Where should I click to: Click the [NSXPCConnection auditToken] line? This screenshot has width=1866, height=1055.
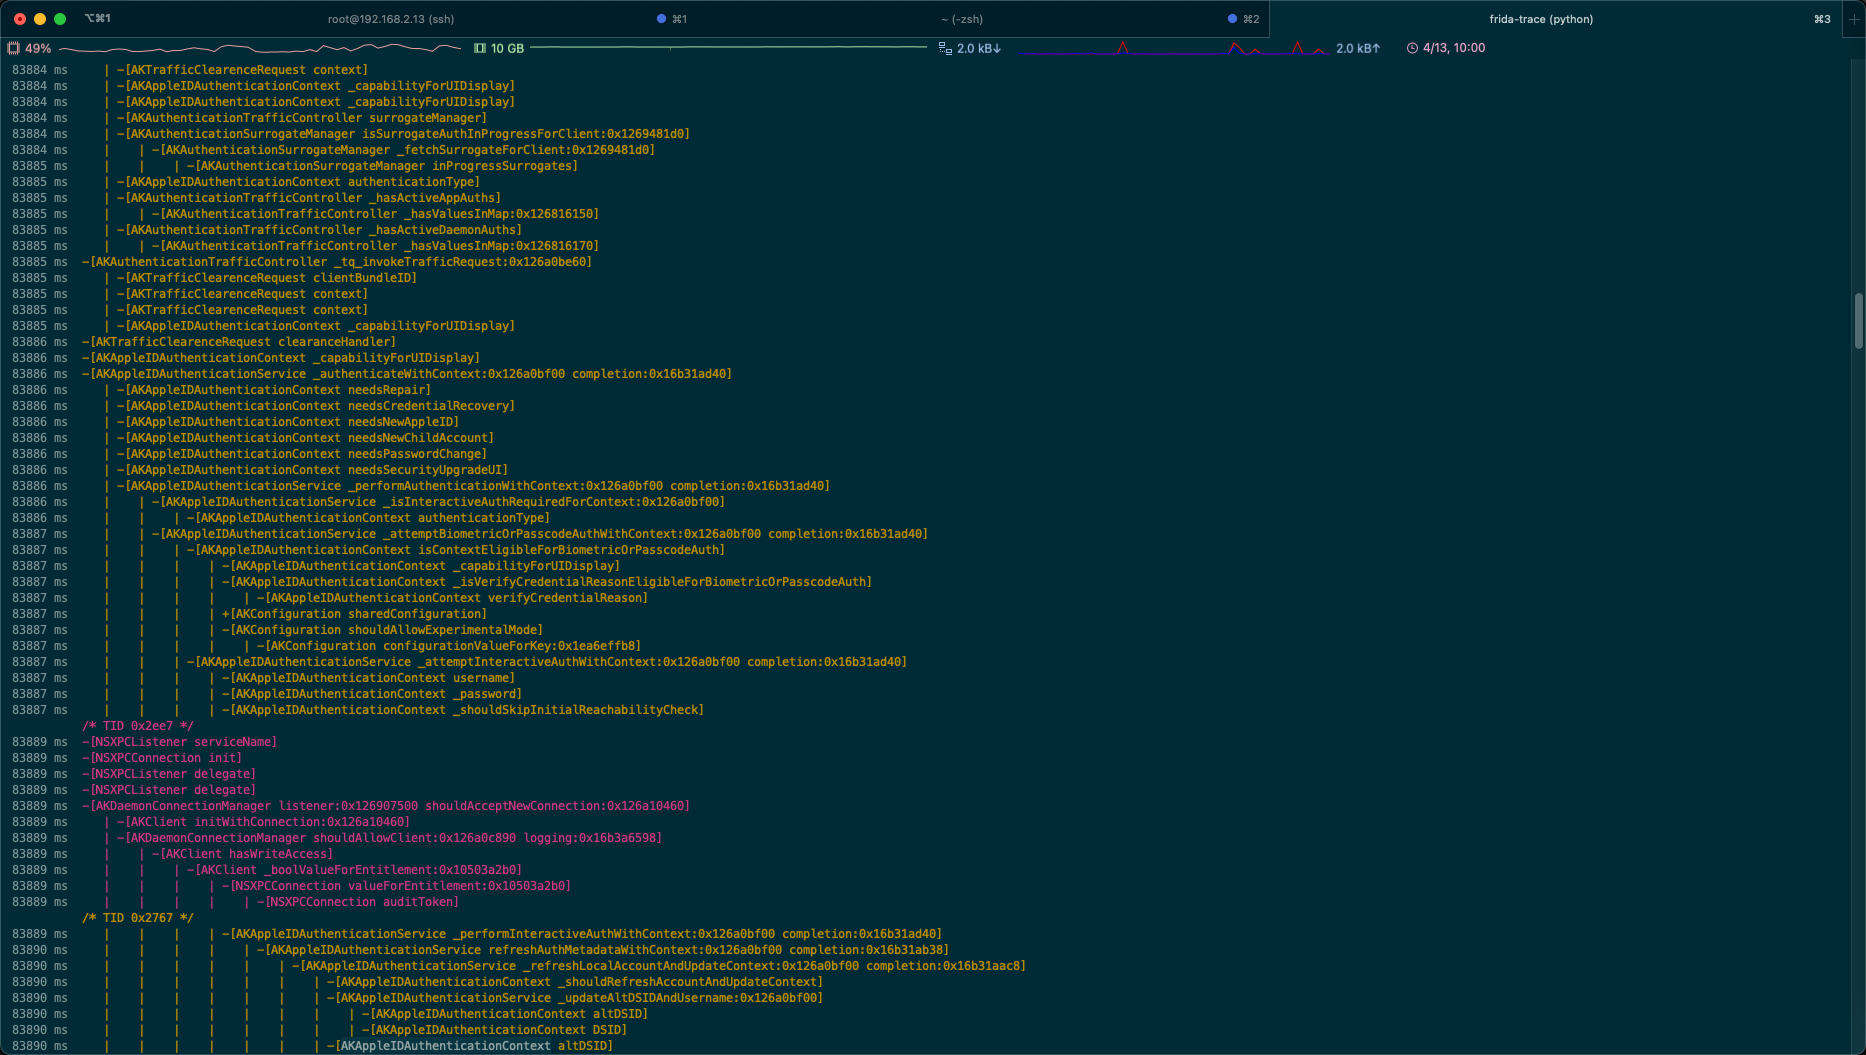[357, 902]
